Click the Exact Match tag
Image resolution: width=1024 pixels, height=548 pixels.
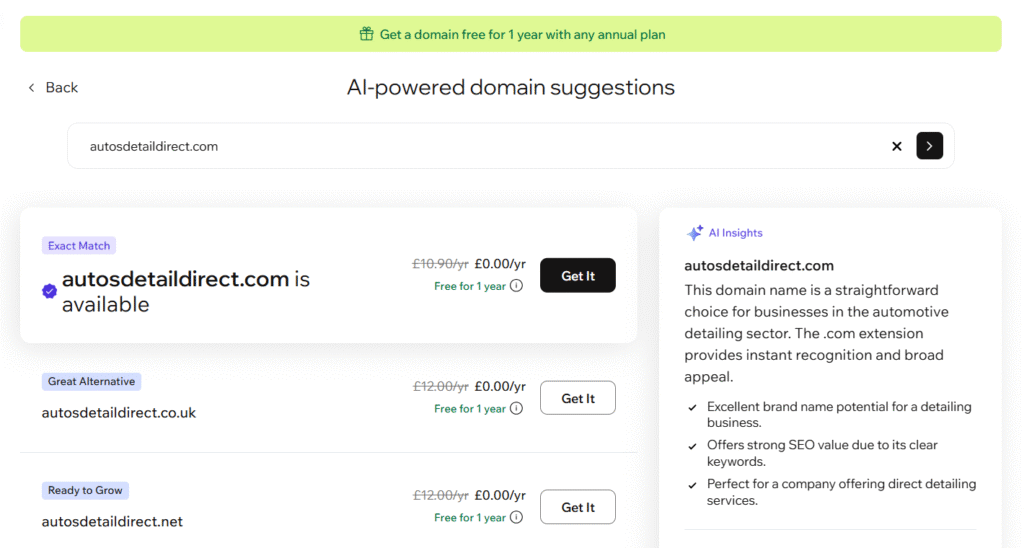[x=79, y=245]
